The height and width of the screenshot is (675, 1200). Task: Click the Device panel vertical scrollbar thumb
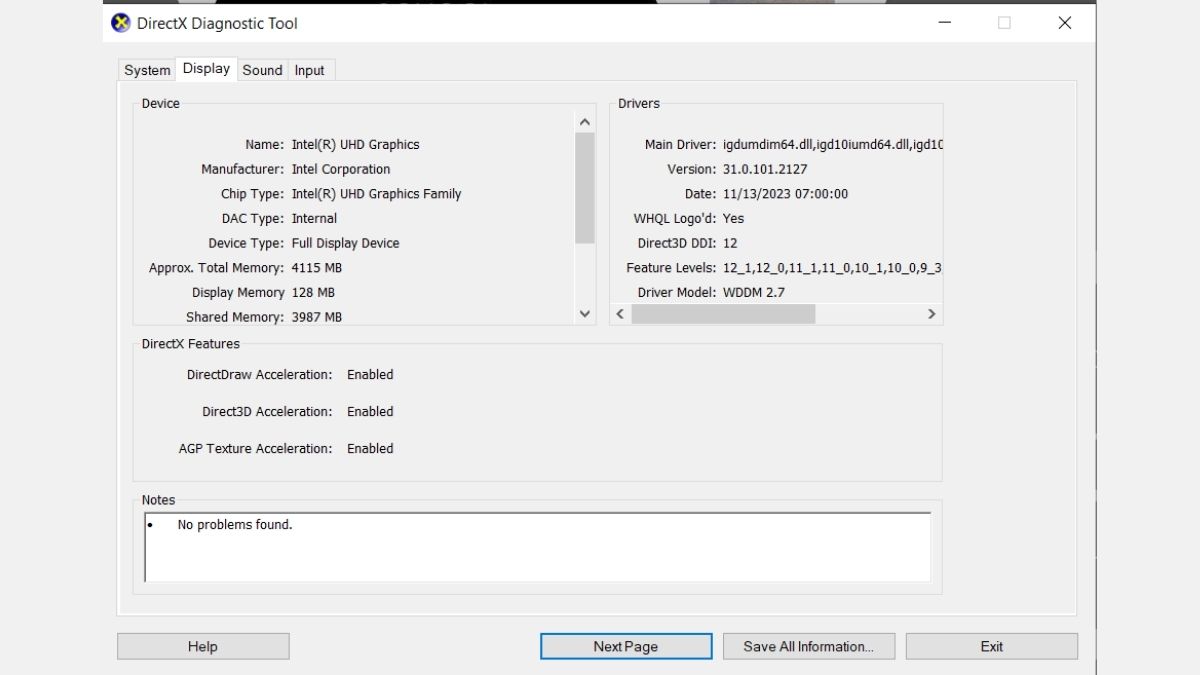click(x=585, y=188)
